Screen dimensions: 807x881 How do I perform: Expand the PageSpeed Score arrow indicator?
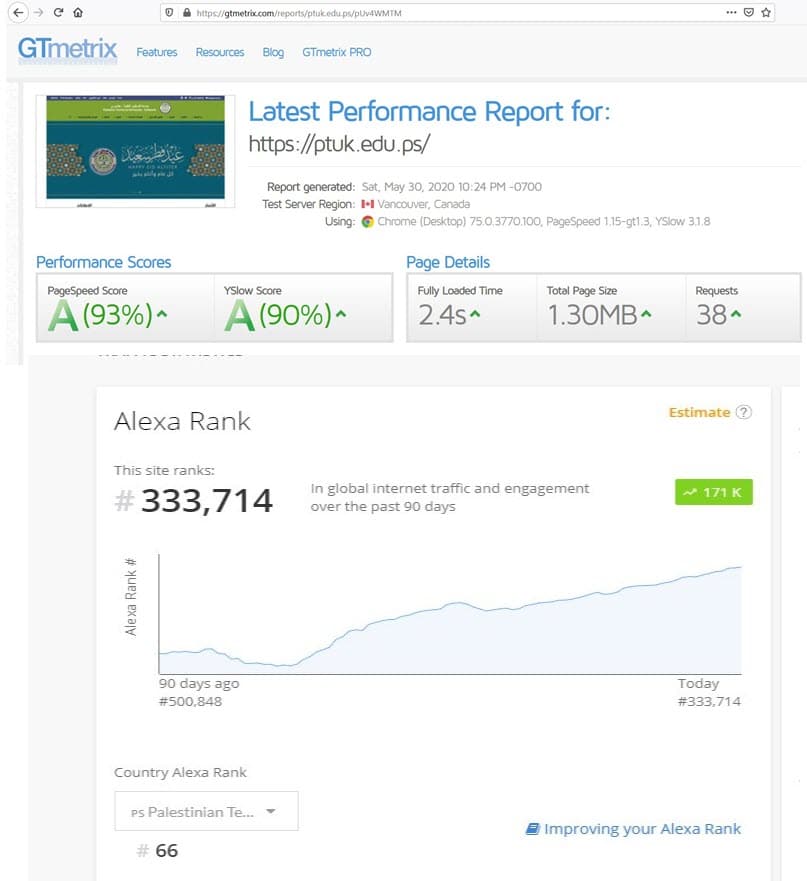(162, 316)
